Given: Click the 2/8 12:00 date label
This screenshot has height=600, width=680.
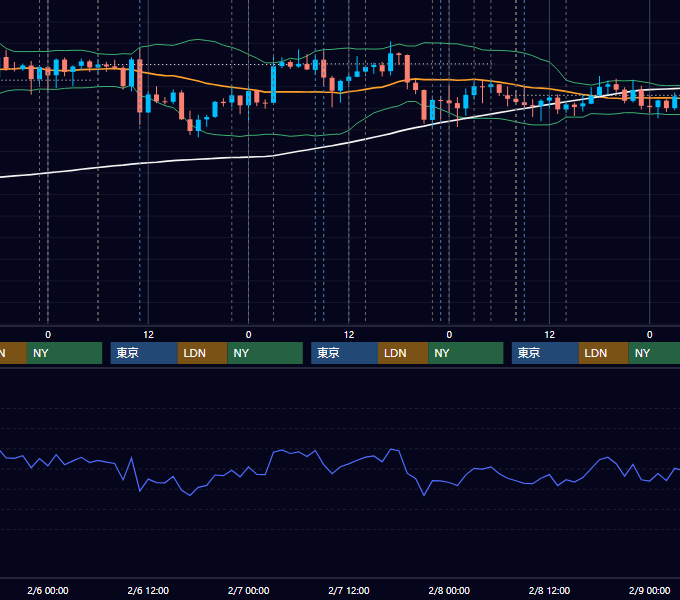Looking at the screenshot, I should (x=549, y=590).
